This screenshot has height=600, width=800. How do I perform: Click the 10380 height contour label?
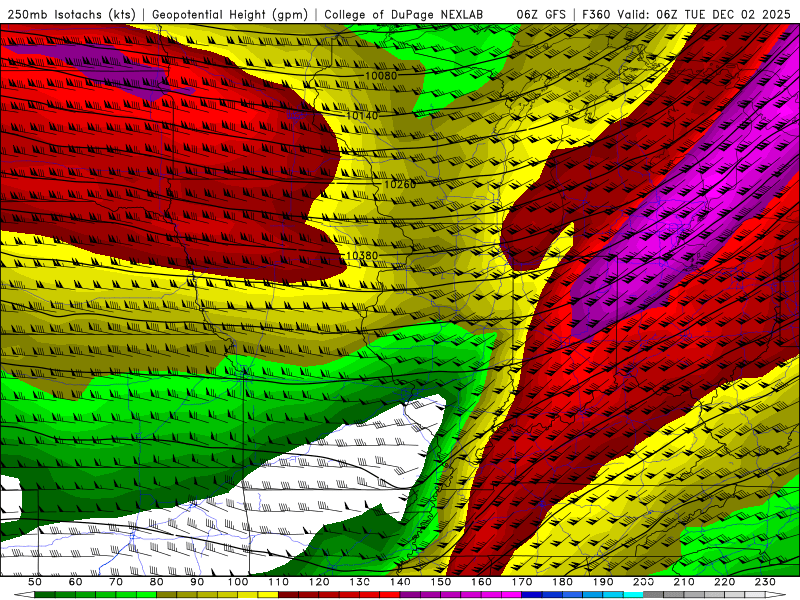pos(362,256)
